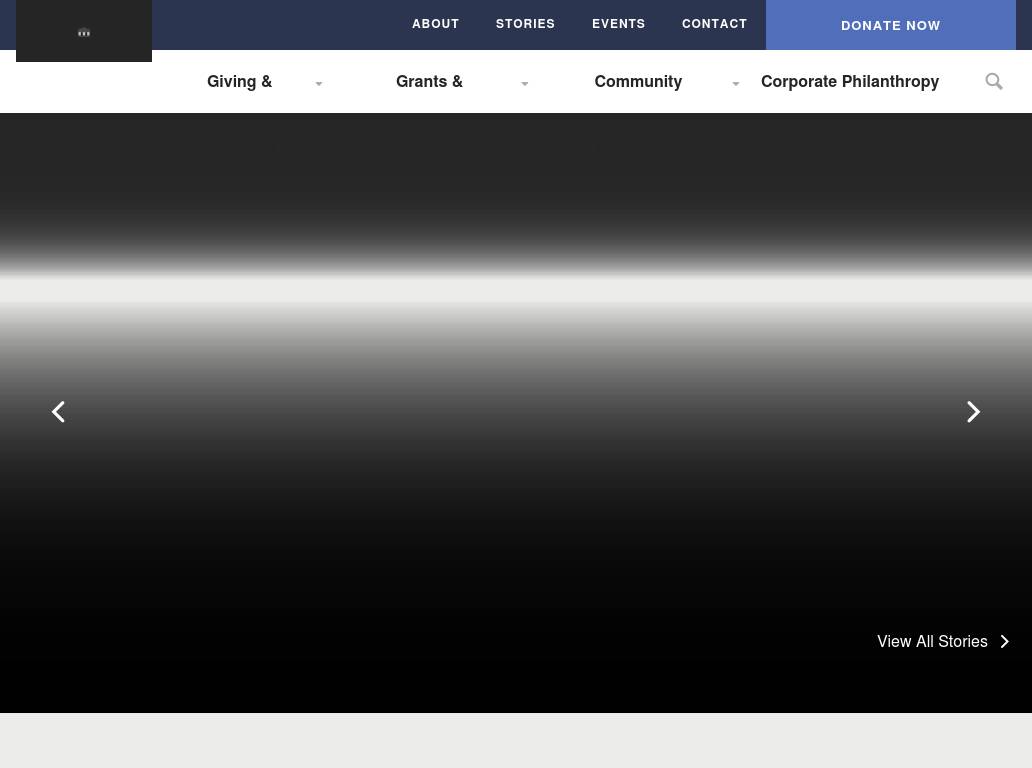Image resolution: width=1032 pixels, height=768 pixels.
Task: Select Grants & menu item
Action: (x=429, y=82)
